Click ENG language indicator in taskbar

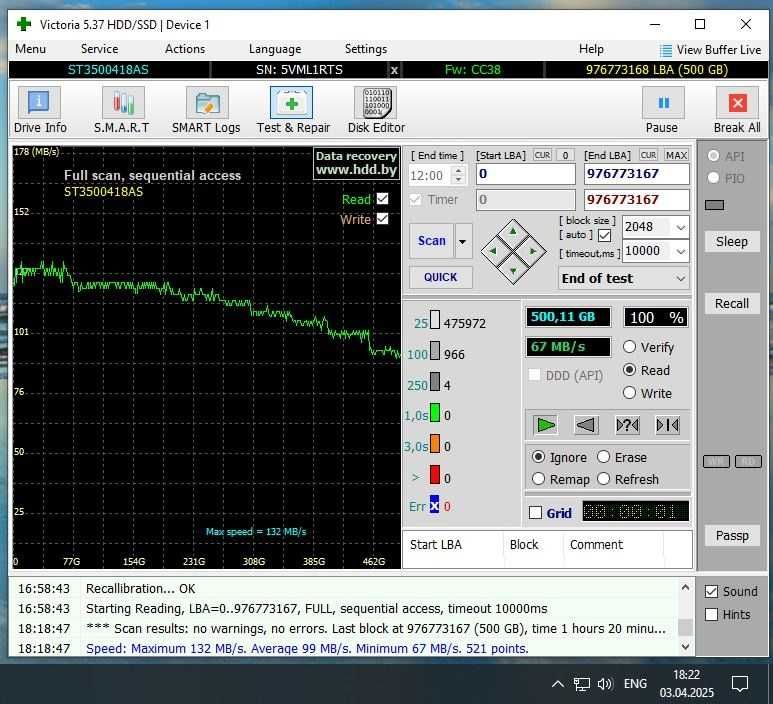click(635, 684)
